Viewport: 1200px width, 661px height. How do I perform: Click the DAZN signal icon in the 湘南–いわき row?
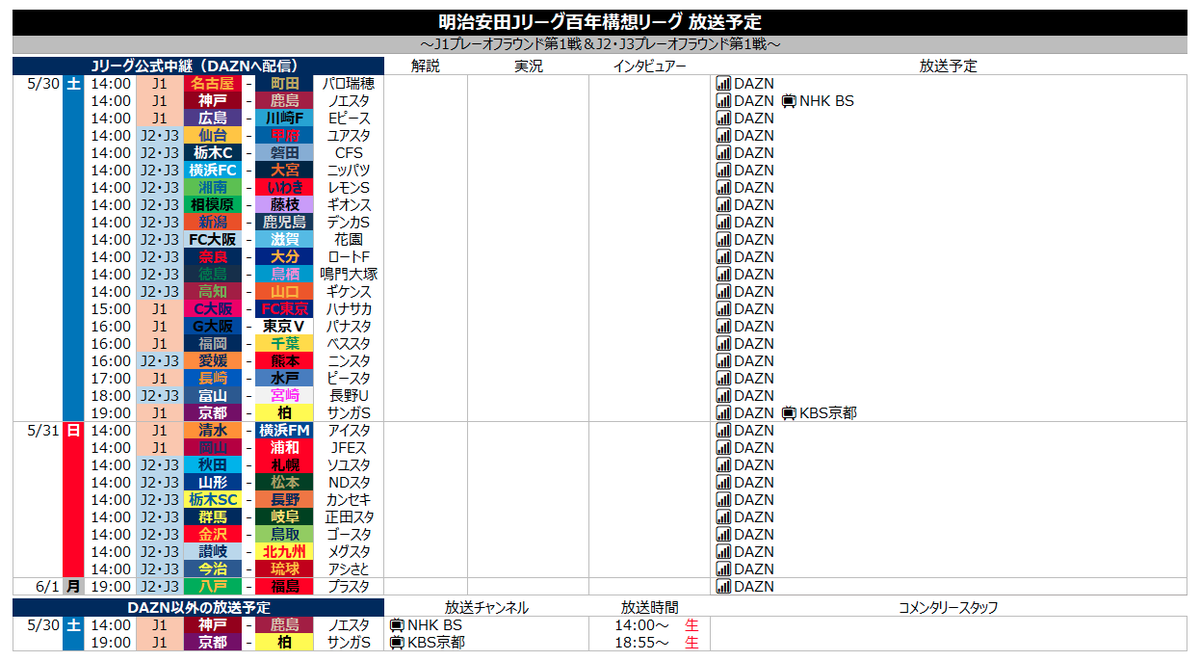click(724, 187)
